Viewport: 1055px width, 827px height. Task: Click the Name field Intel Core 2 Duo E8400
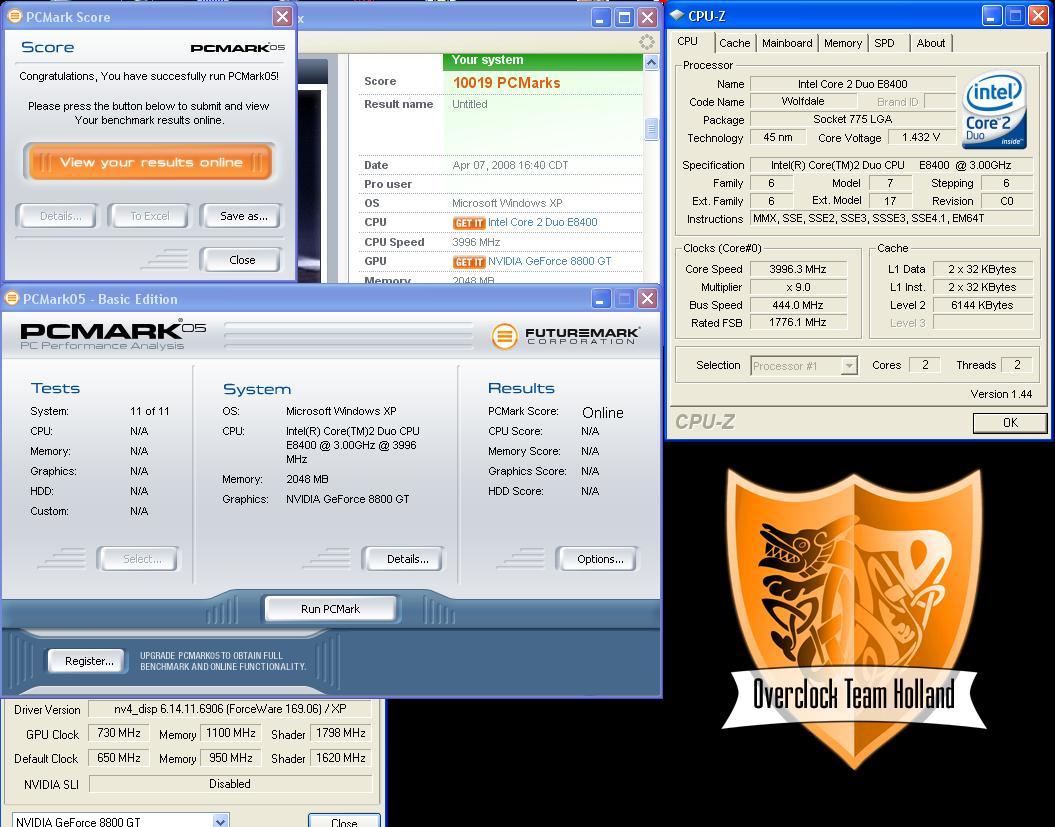click(852, 84)
